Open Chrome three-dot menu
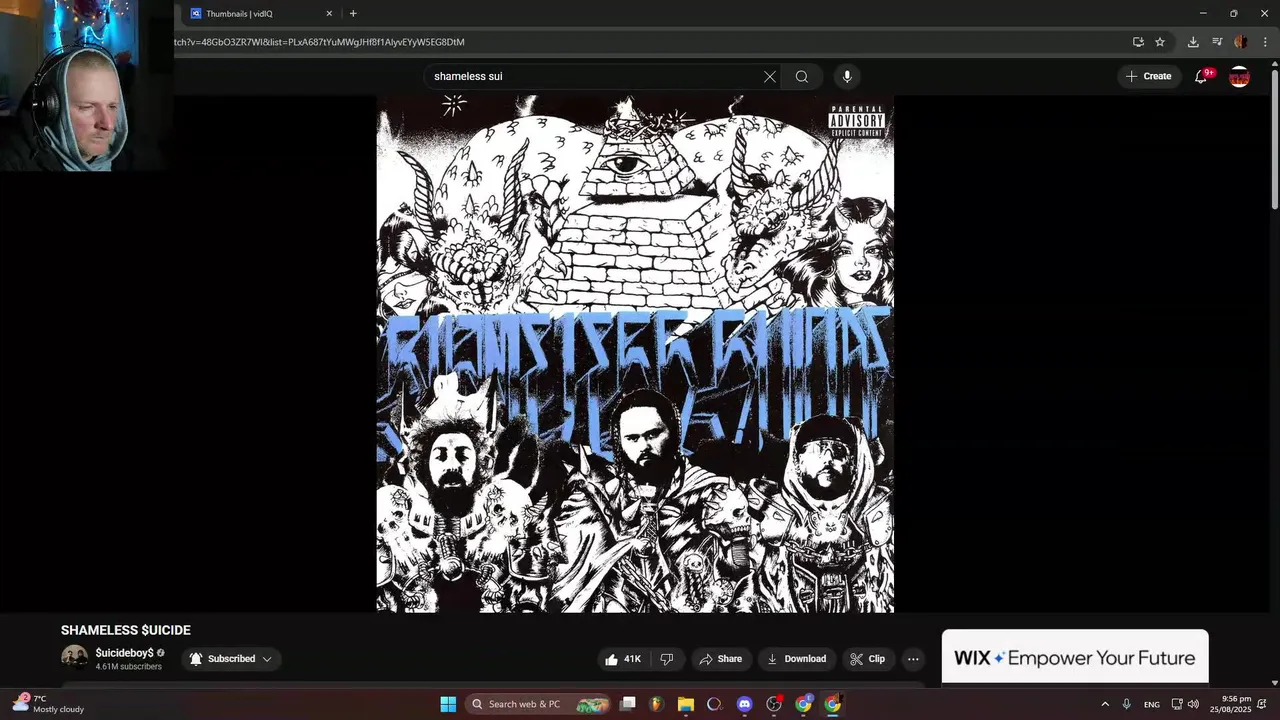The height and width of the screenshot is (720, 1280). pyautogui.click(x=1265, y=42)
